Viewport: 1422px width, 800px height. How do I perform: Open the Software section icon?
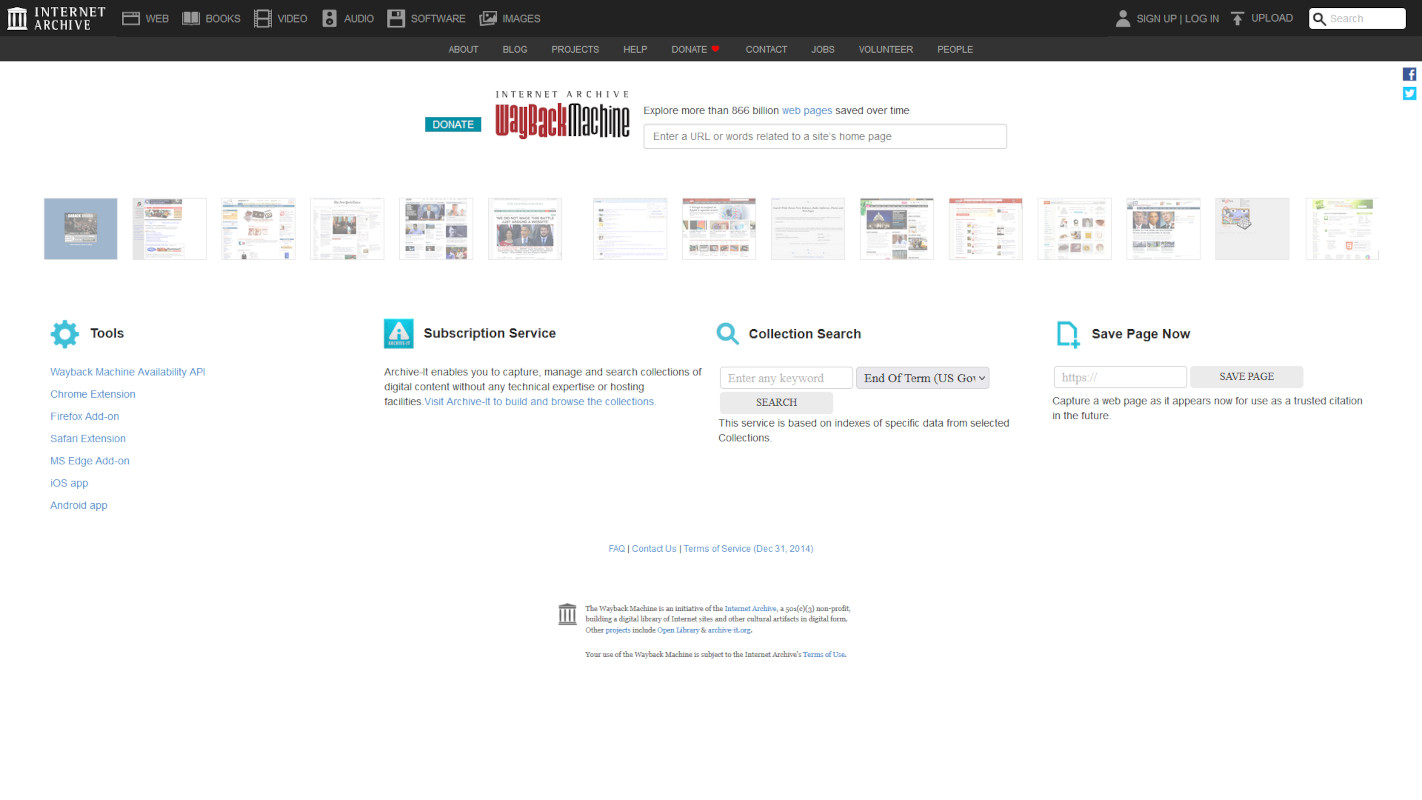[396, 18]
